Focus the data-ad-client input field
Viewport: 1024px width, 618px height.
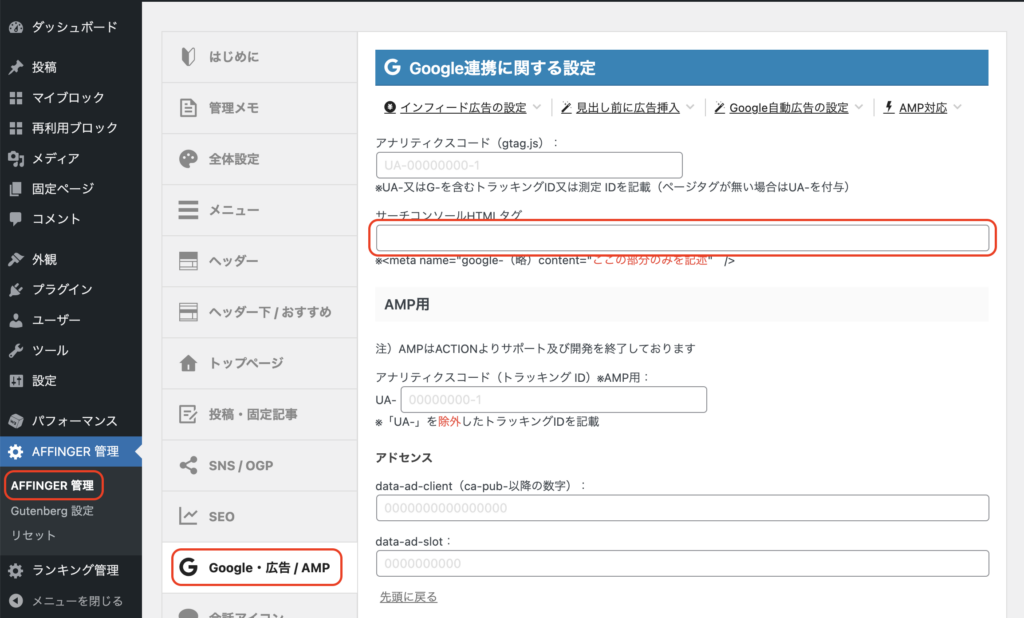pyautogui.click(x=682, y=508)
